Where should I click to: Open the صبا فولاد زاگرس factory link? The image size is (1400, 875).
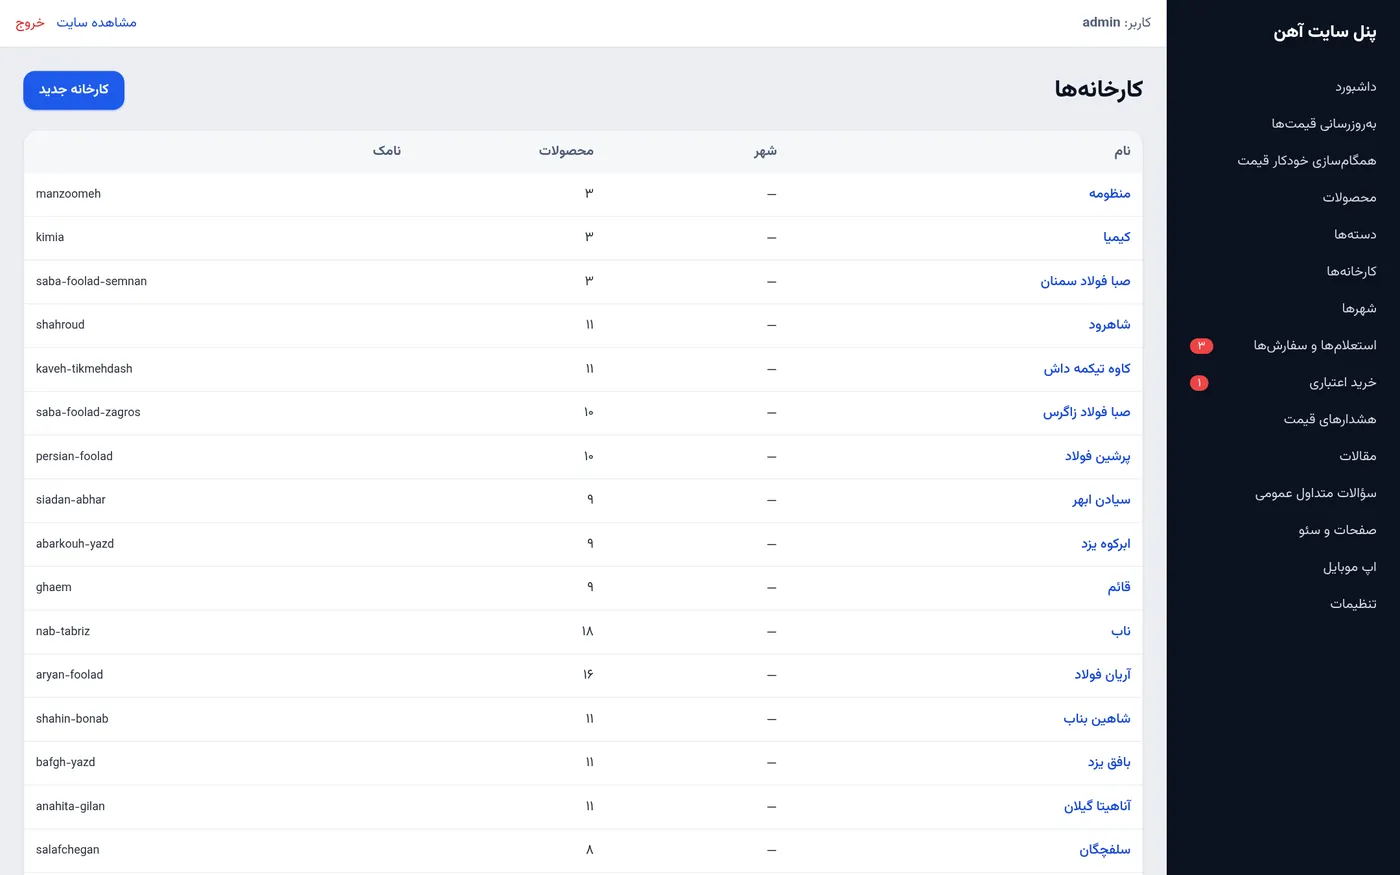click(x=1087, y=413)
